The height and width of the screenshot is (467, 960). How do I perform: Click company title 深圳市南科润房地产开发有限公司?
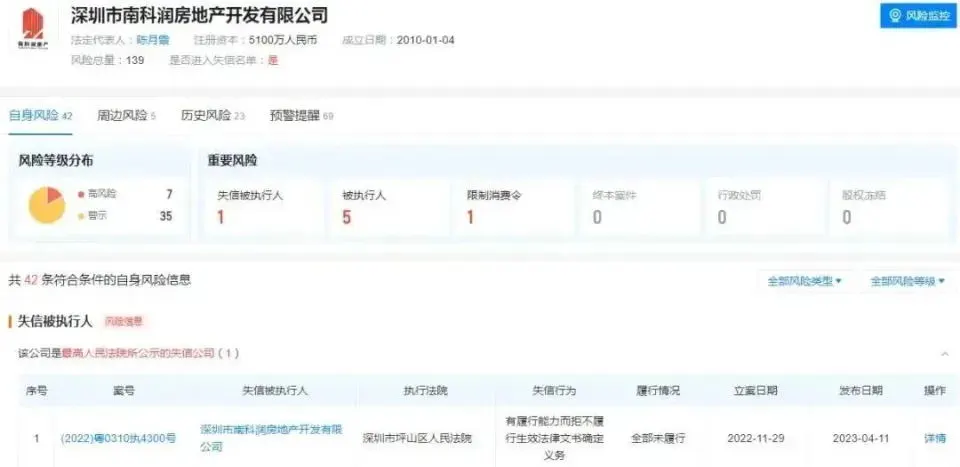(199, 15)
